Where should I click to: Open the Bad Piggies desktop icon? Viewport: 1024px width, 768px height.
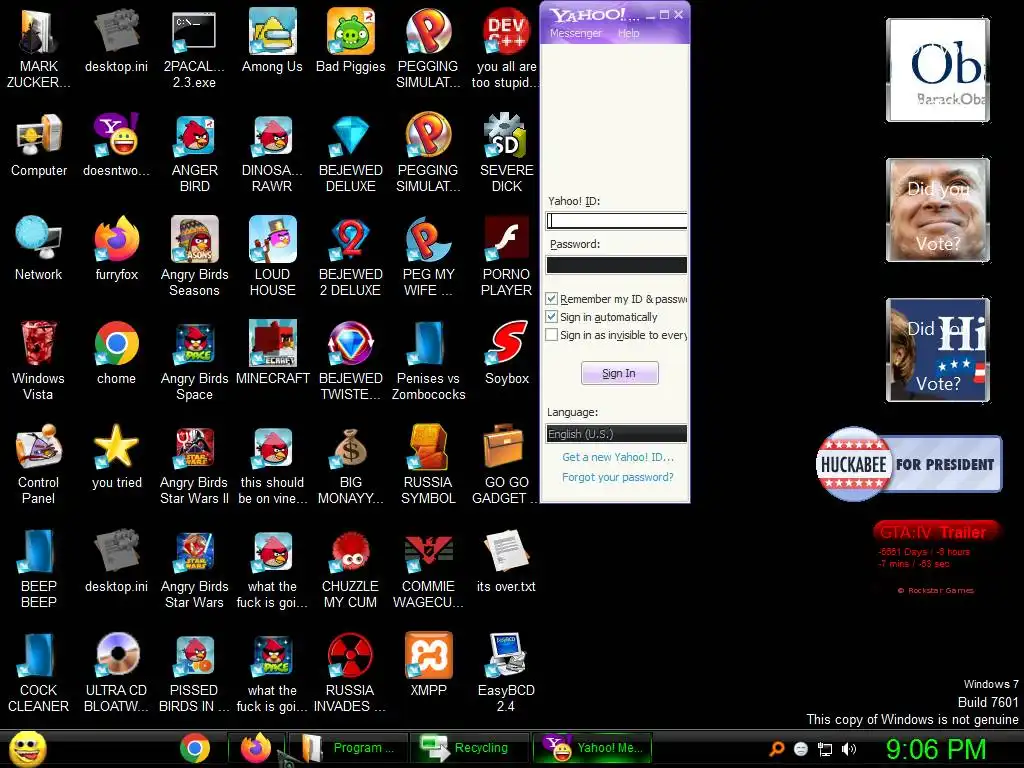(x=351, y=40)
